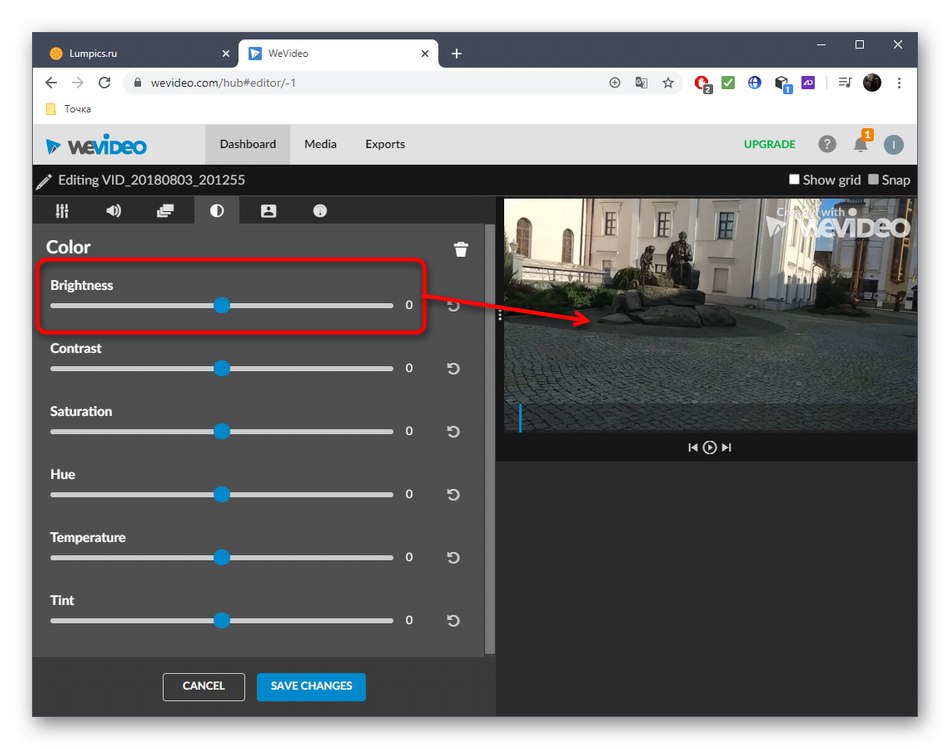Screen dimensions: 950x749
Task: Bookmark the page with the star icon
Action: (667, 83)
